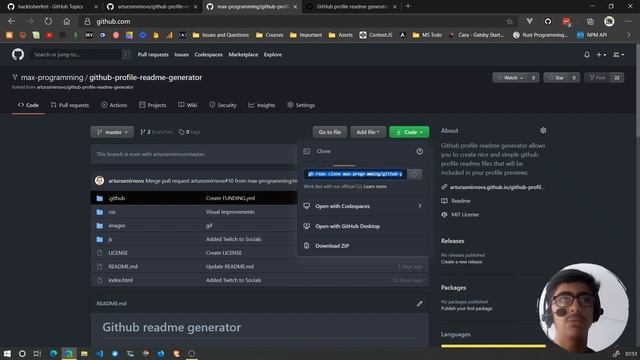Click the Clone help question icon
Viewport: 640px width, 360px height.
(419, 151)
